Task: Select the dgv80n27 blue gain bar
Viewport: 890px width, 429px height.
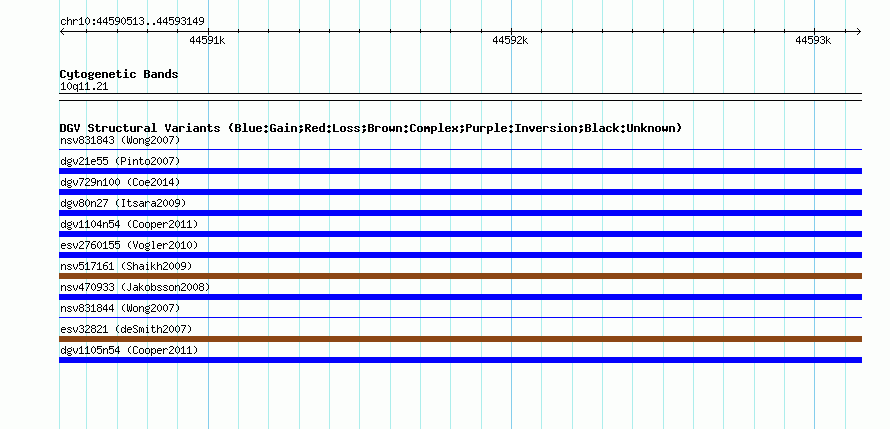Action: click(460, 213)
